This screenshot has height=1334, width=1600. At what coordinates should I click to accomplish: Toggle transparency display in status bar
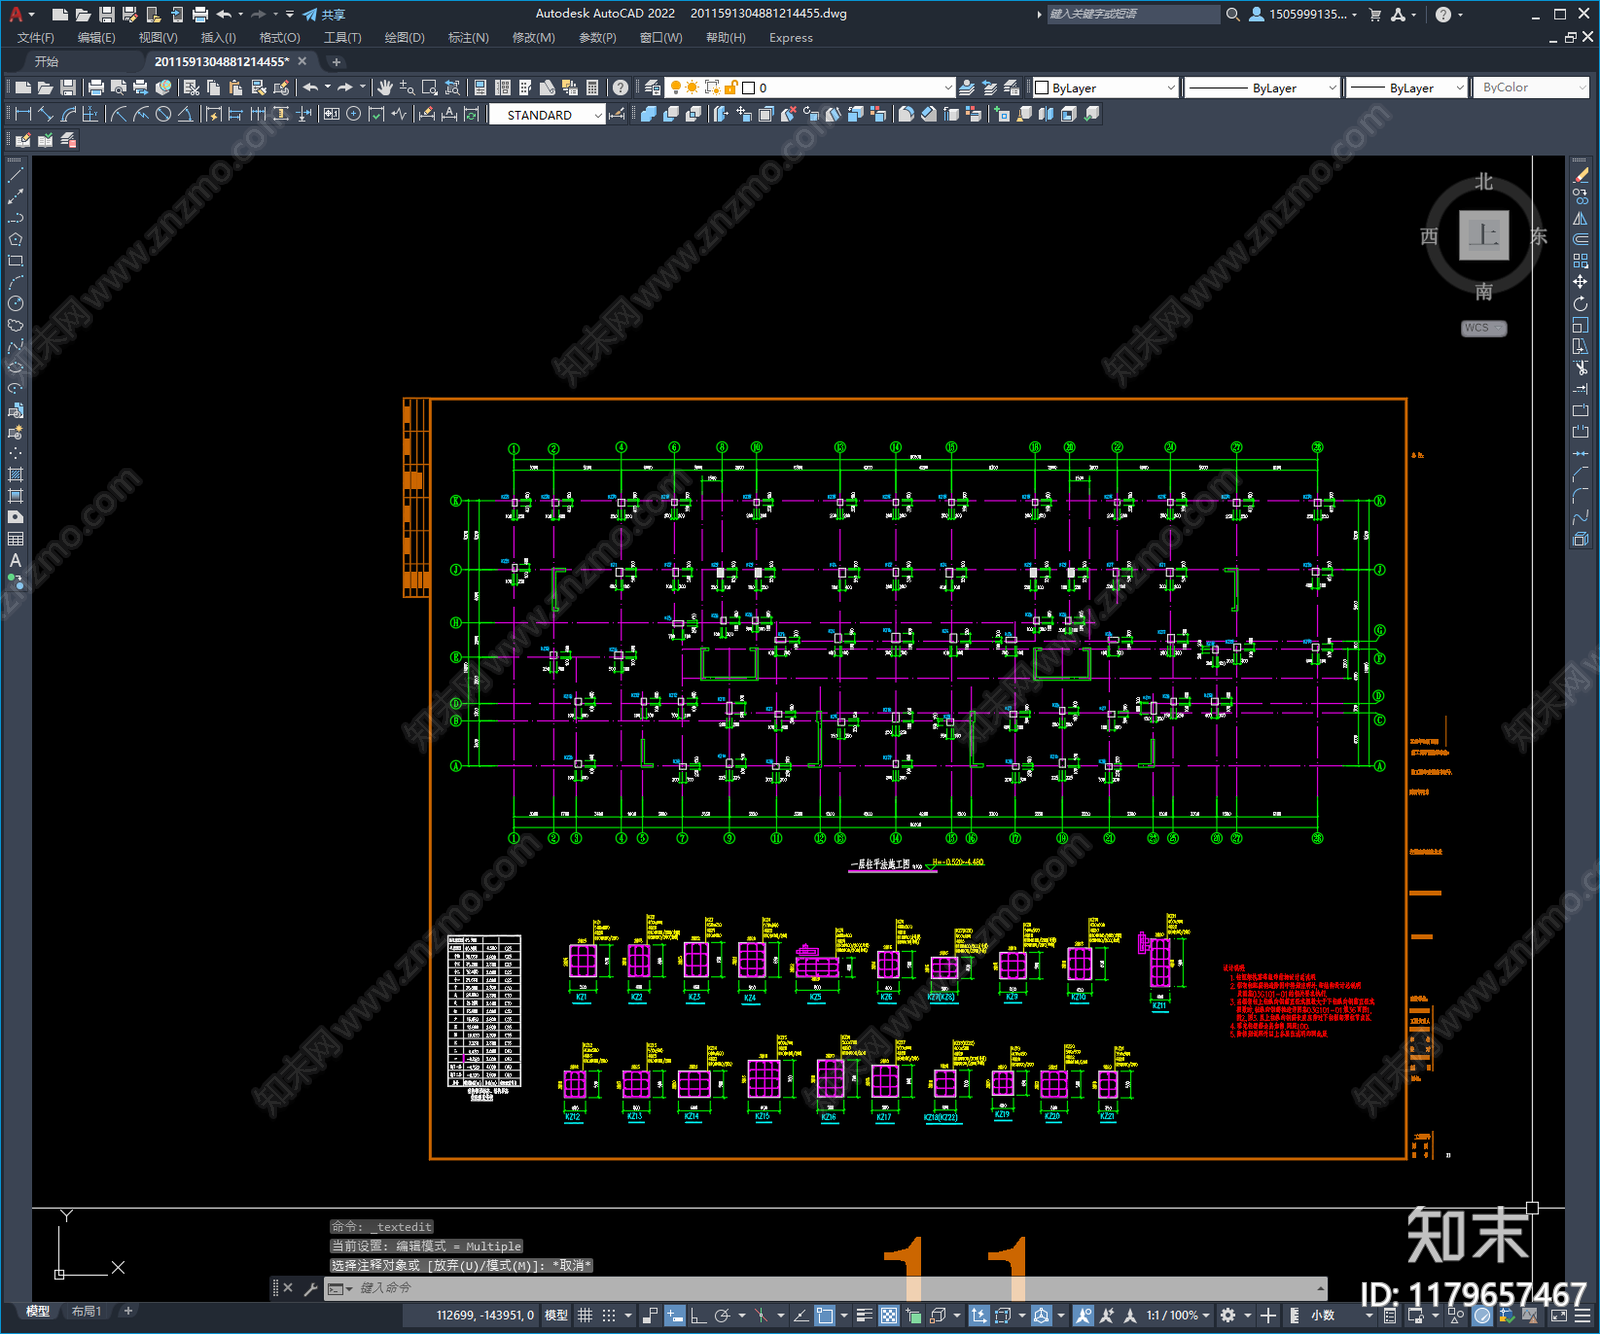(x=888, y=1315)
